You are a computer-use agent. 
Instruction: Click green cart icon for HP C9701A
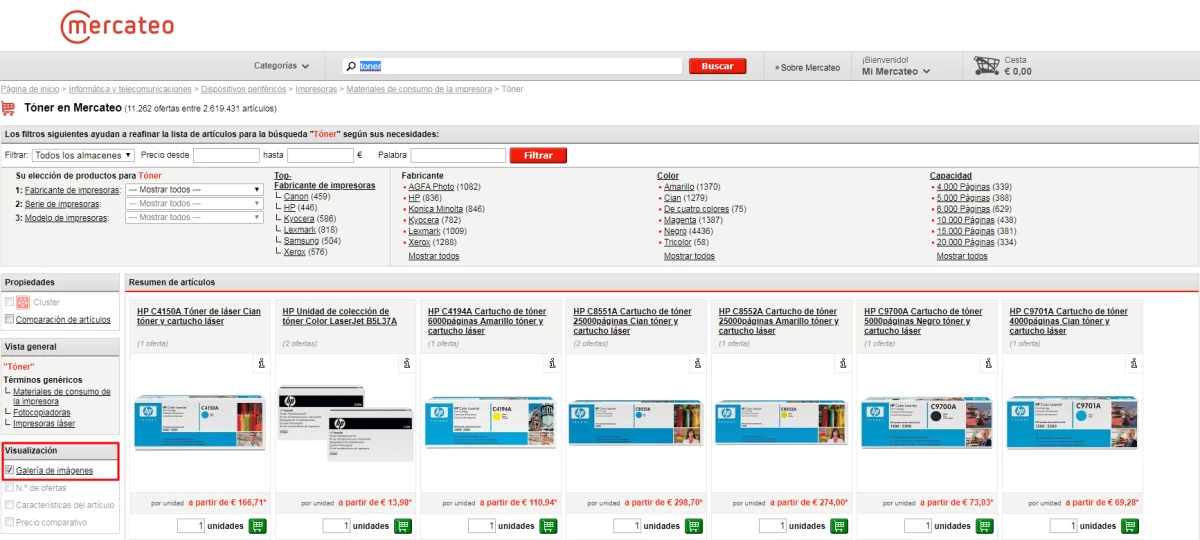click(x=1130, y=526)
